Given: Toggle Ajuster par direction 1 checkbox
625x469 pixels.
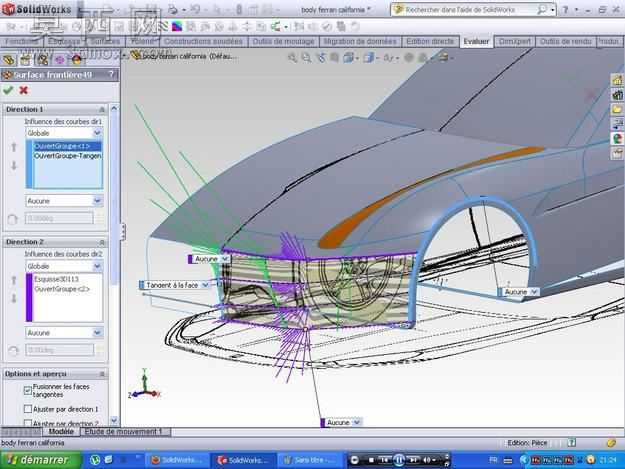Looking at the screenshot, I should pos(28,409).
